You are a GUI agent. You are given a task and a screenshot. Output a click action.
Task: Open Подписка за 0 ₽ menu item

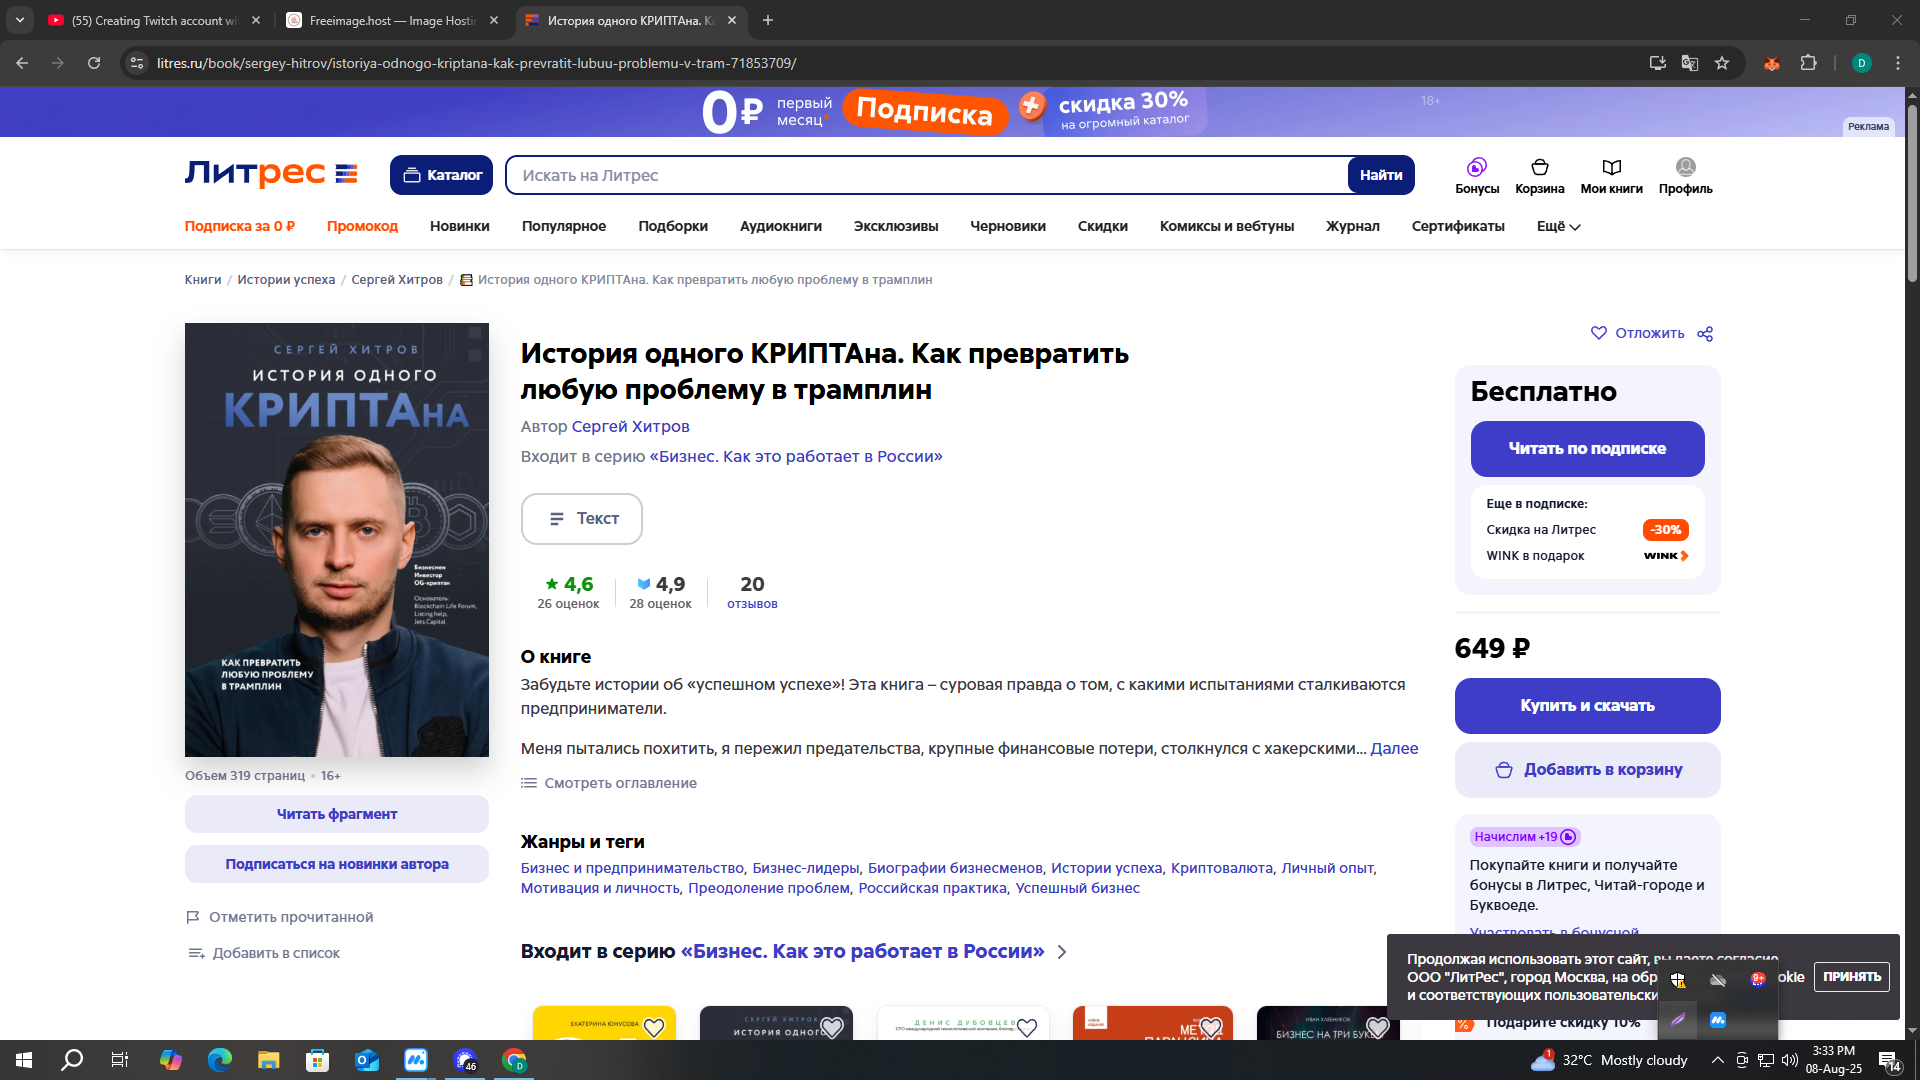pyautogui.click(x=240, y=226)
